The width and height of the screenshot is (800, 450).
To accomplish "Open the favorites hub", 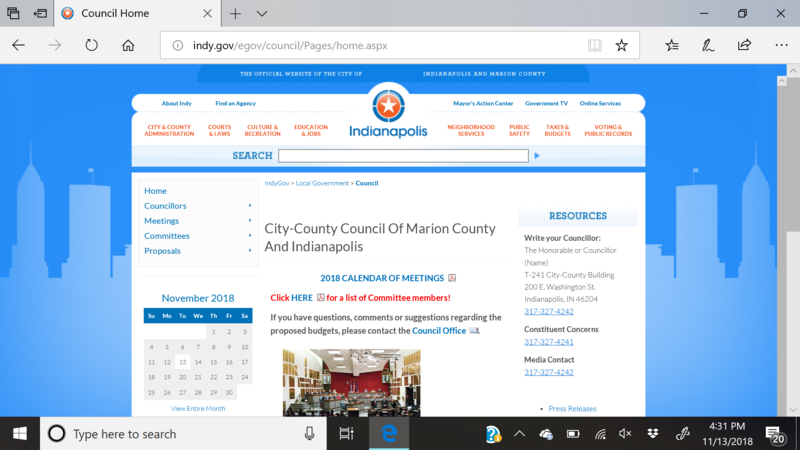I will (x=672, y=45).
